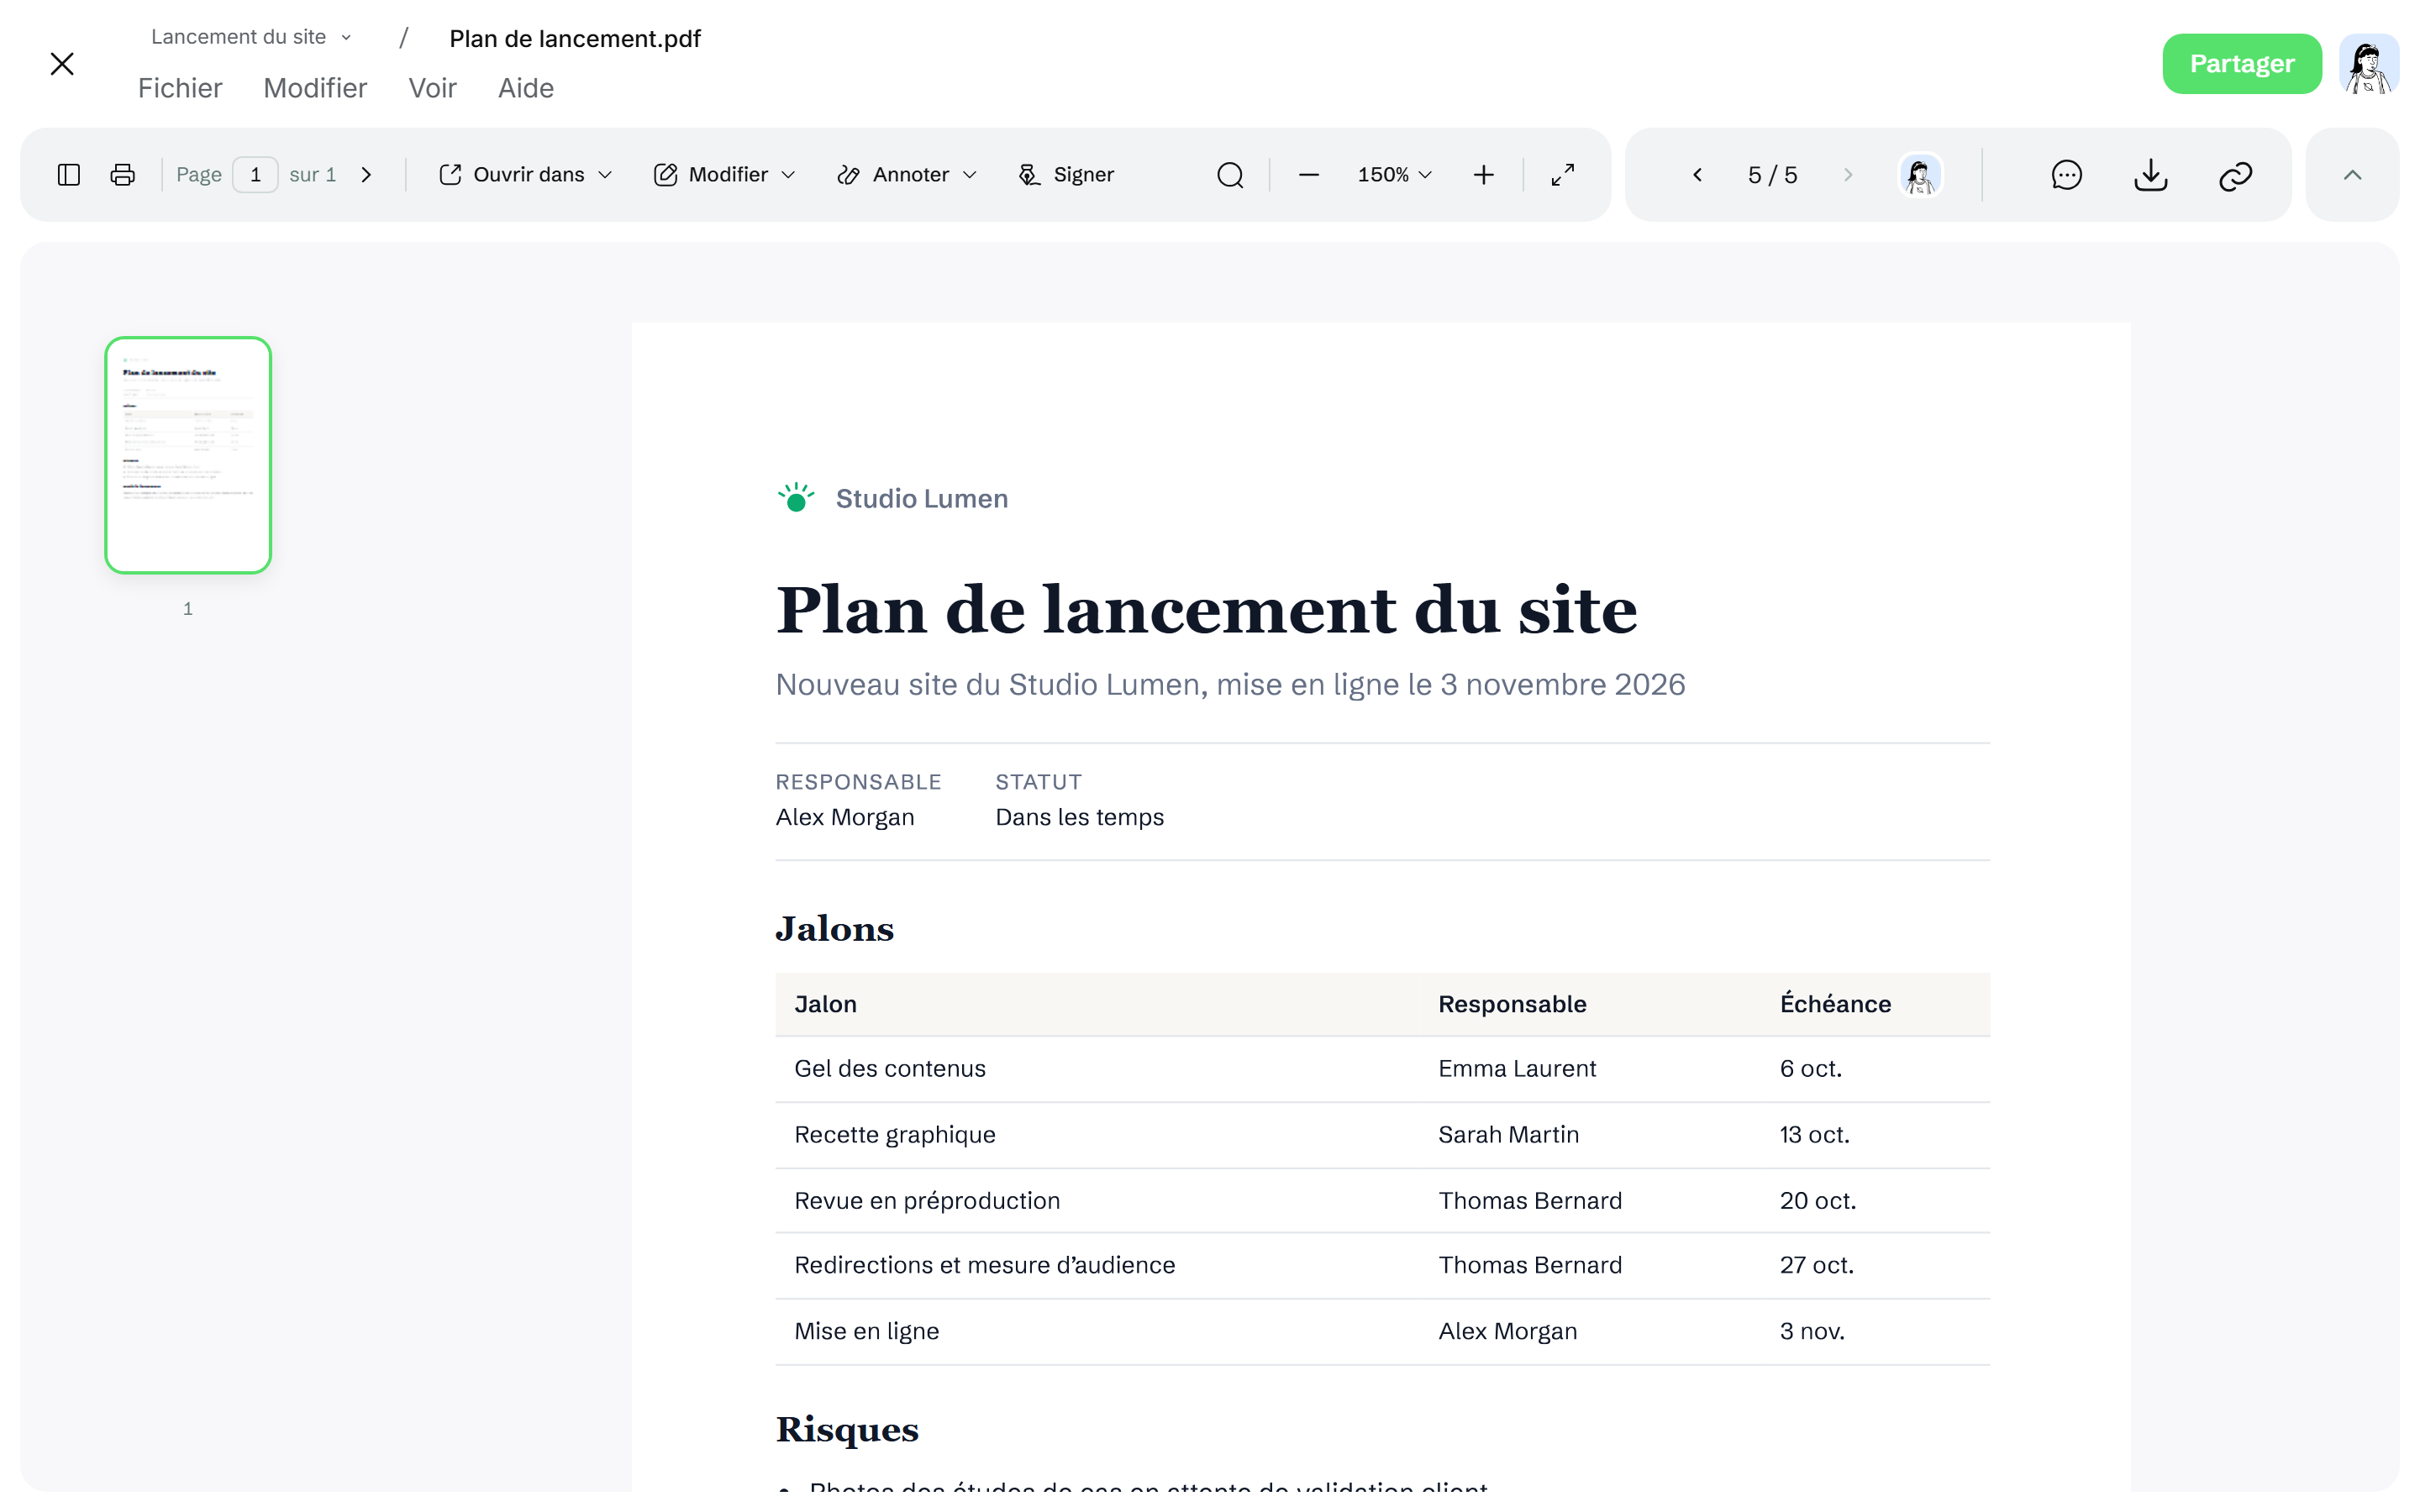Click the file owner avatar in toolbar
The image size is (2420, 1512).
[x=1919, y=175]
